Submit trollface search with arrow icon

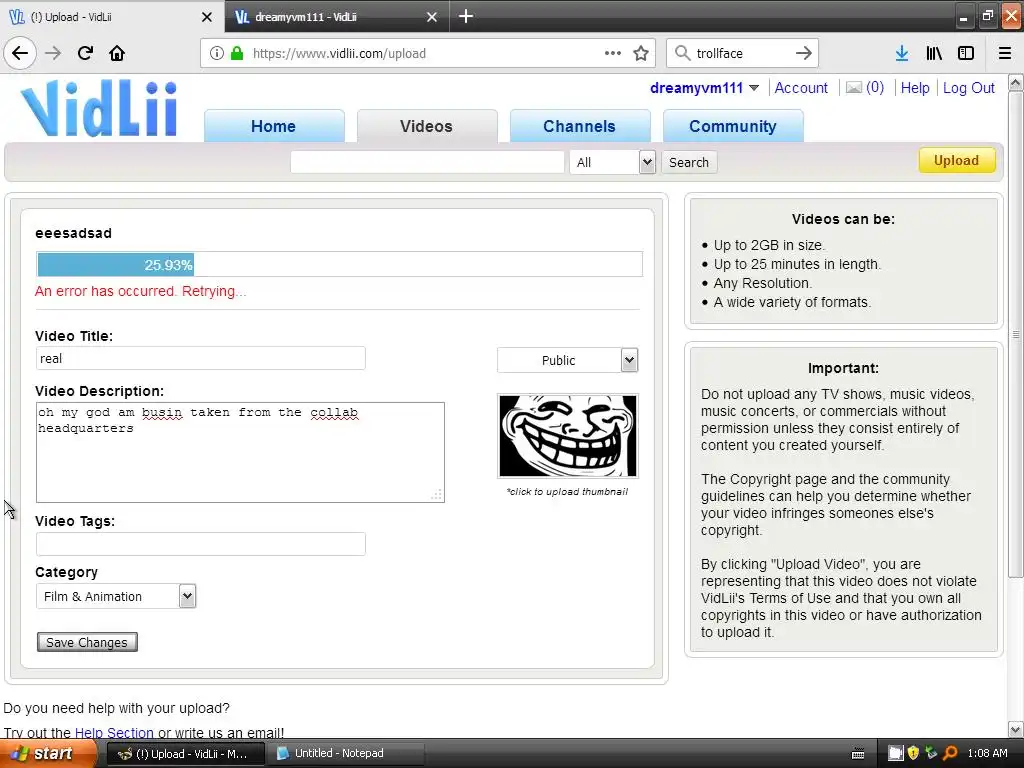(x=804, y=53)
